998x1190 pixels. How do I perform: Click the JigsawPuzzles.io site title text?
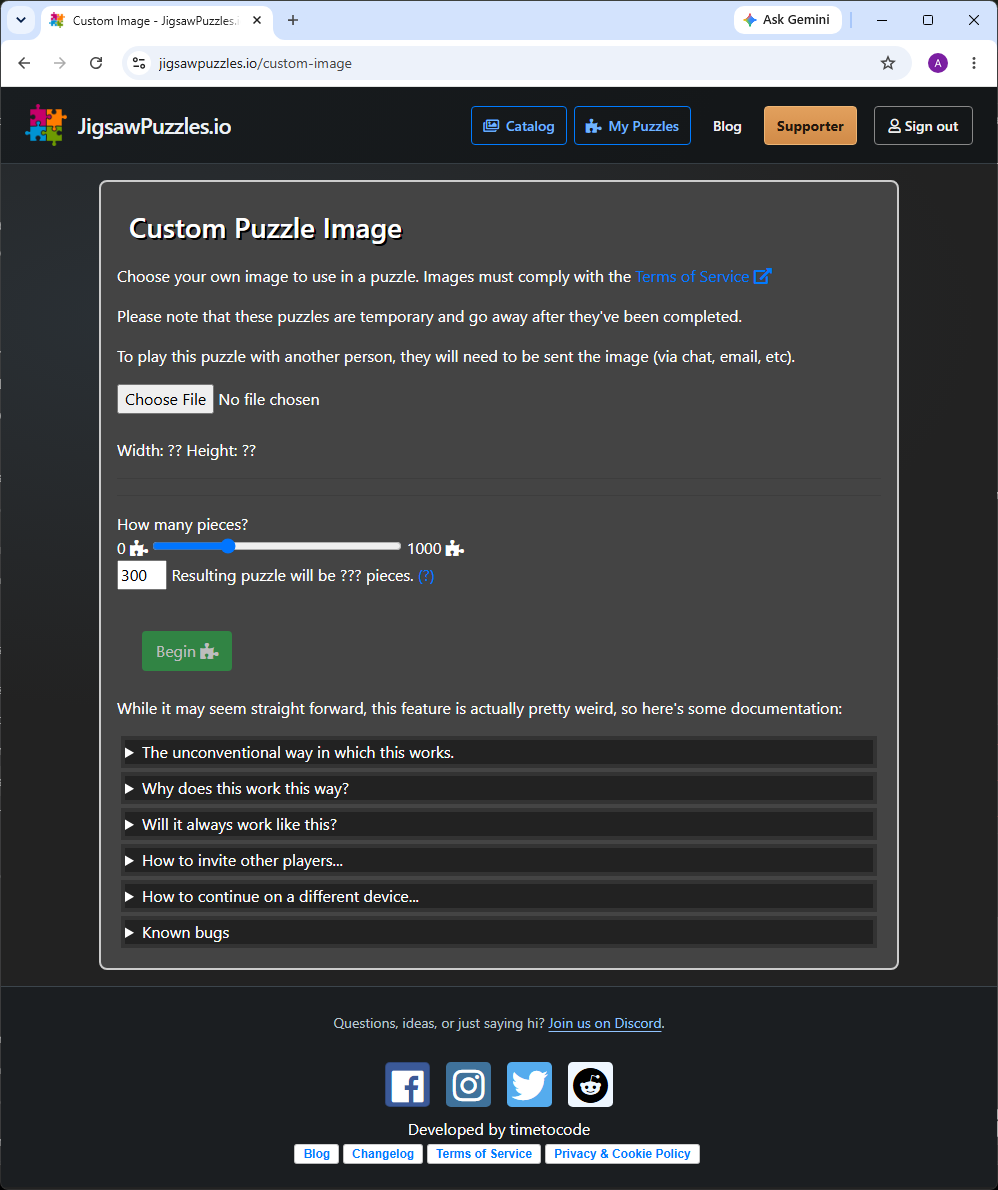154,126
